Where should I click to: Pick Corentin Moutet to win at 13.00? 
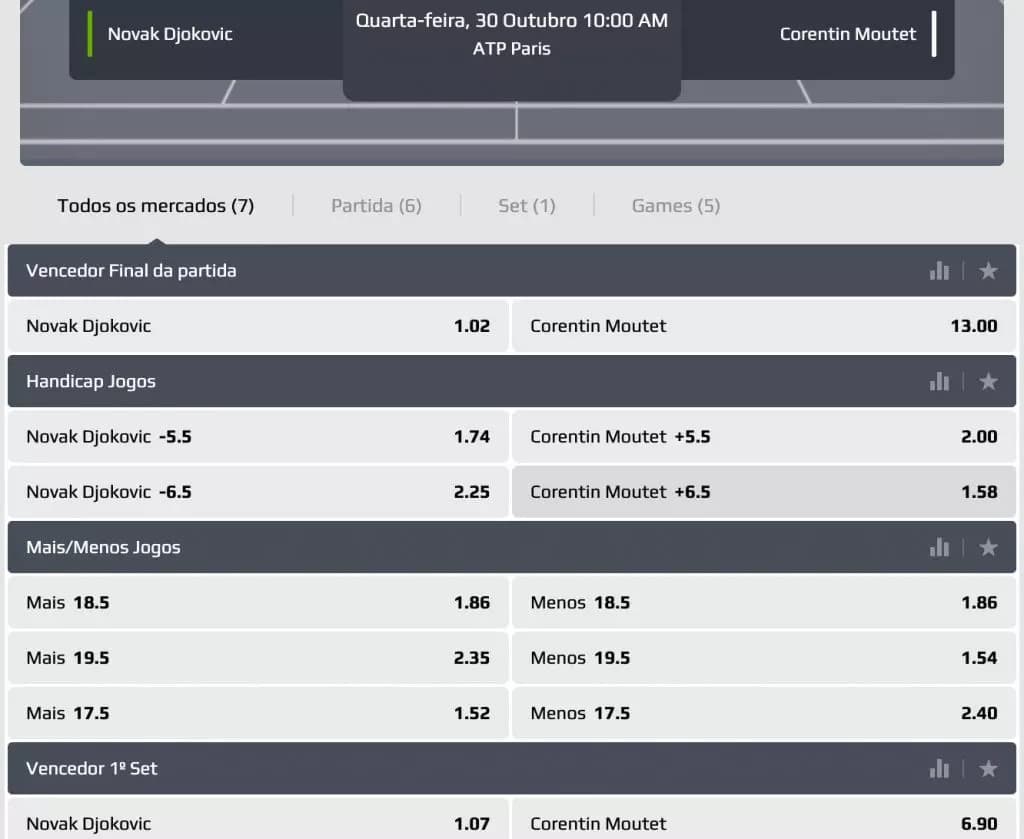pyautogui.click(x=763, y=326)
